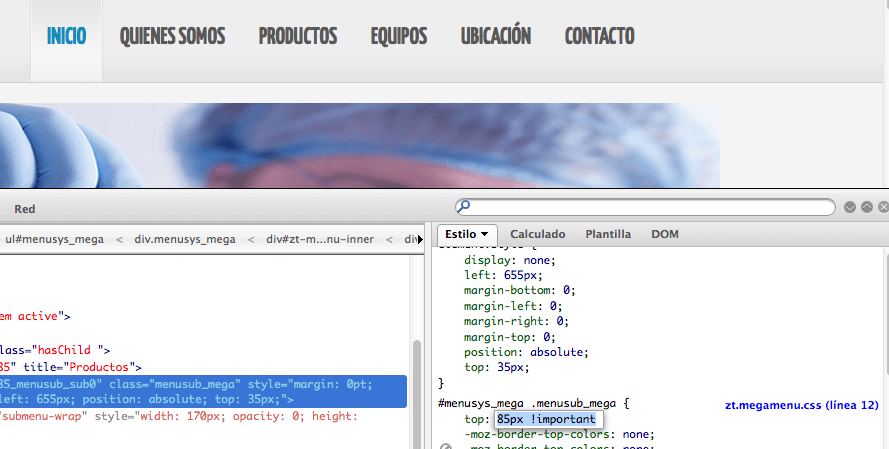Click the '#menusys_mega .menusub_mega' selector
The height and width of the screenshot is (449, 889).
coord(527,404)
